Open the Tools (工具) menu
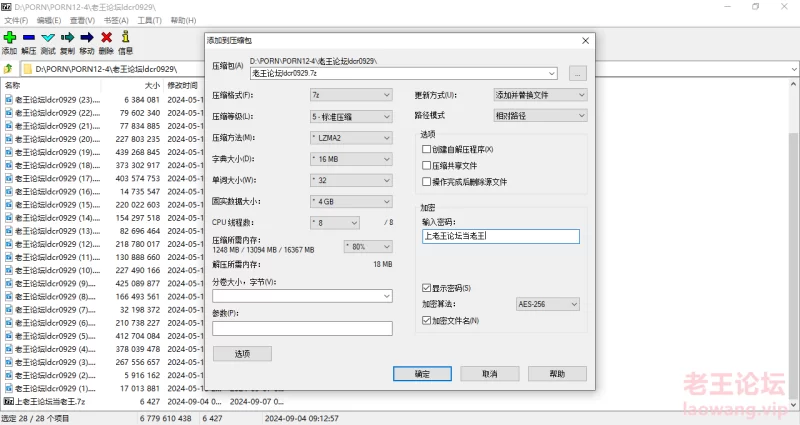 coord(149,20)
